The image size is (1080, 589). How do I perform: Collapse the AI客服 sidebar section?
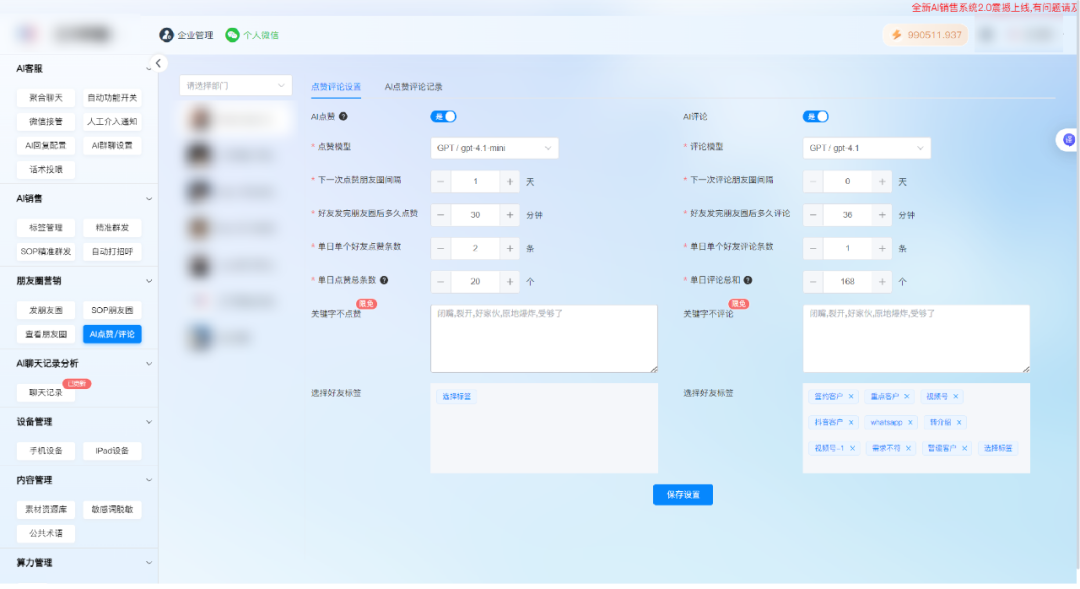(149, 69)
